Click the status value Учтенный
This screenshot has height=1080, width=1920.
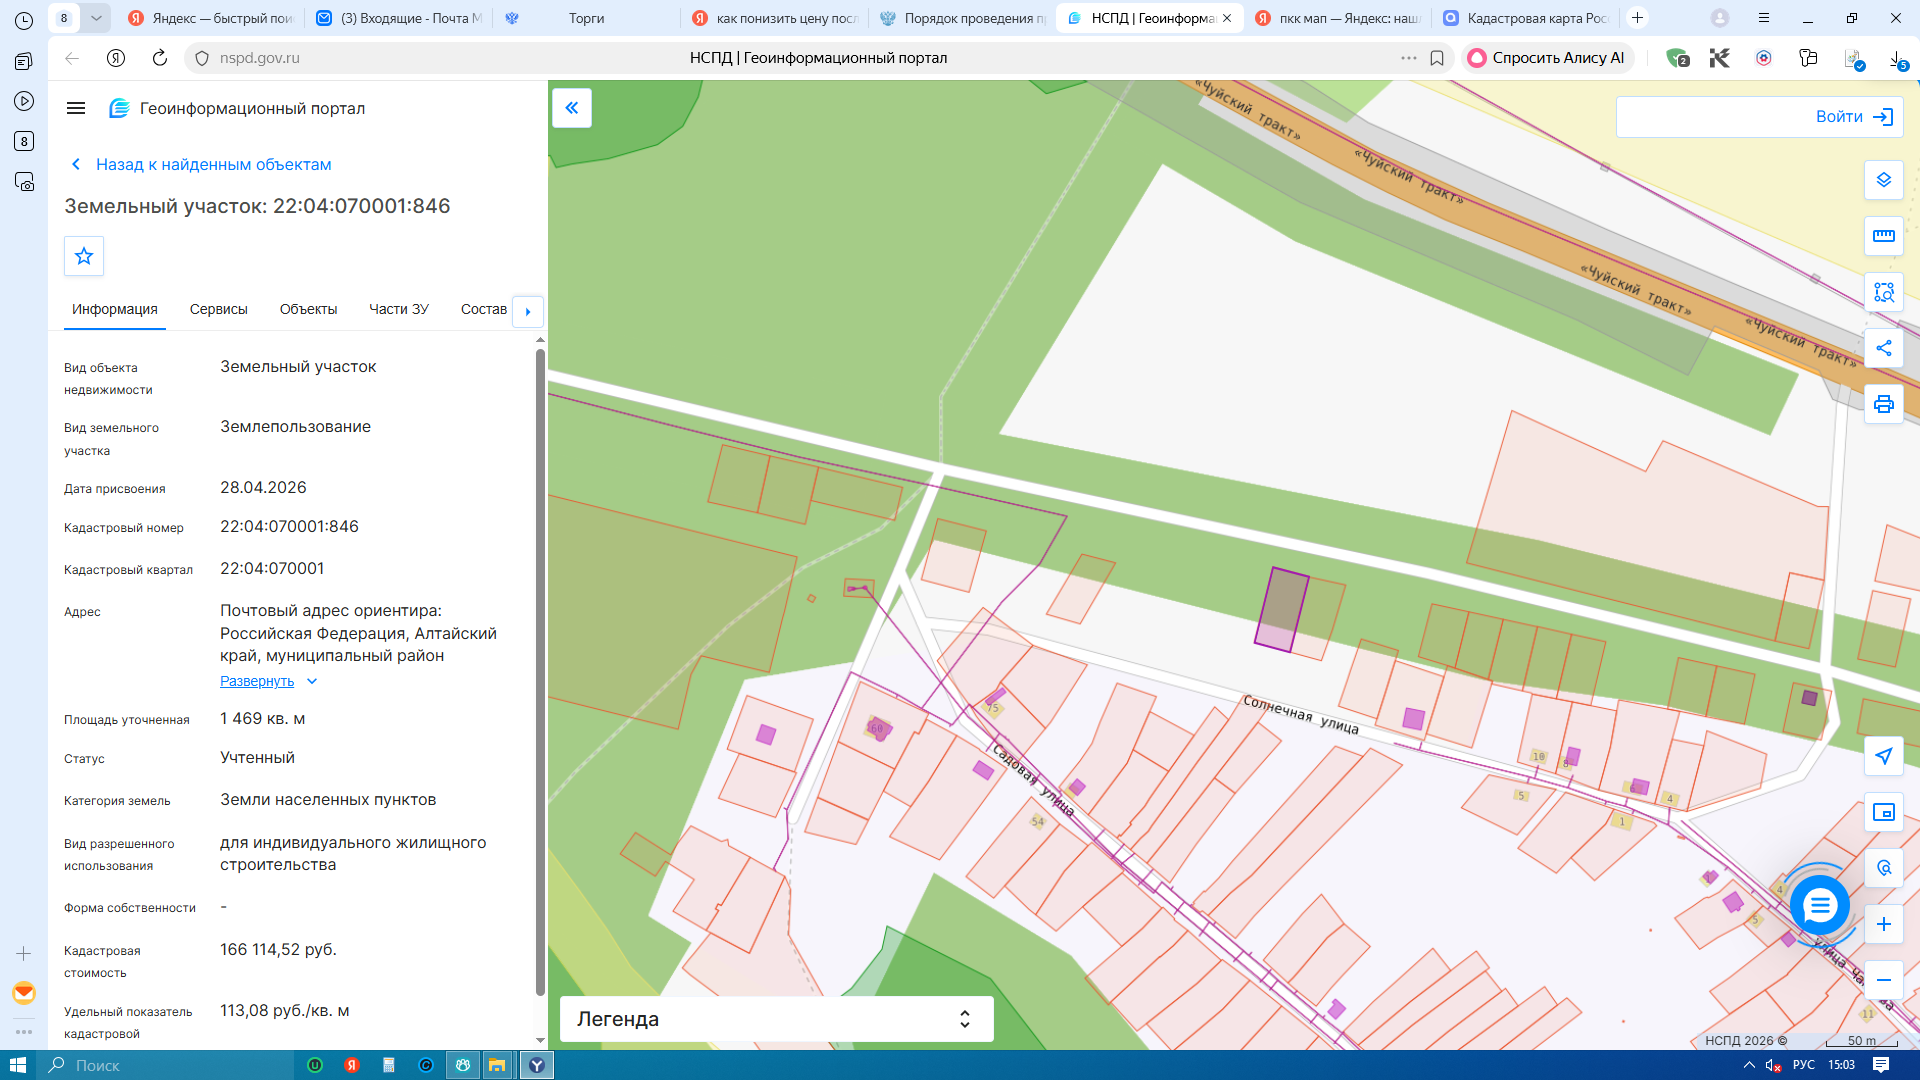point(257,757)
